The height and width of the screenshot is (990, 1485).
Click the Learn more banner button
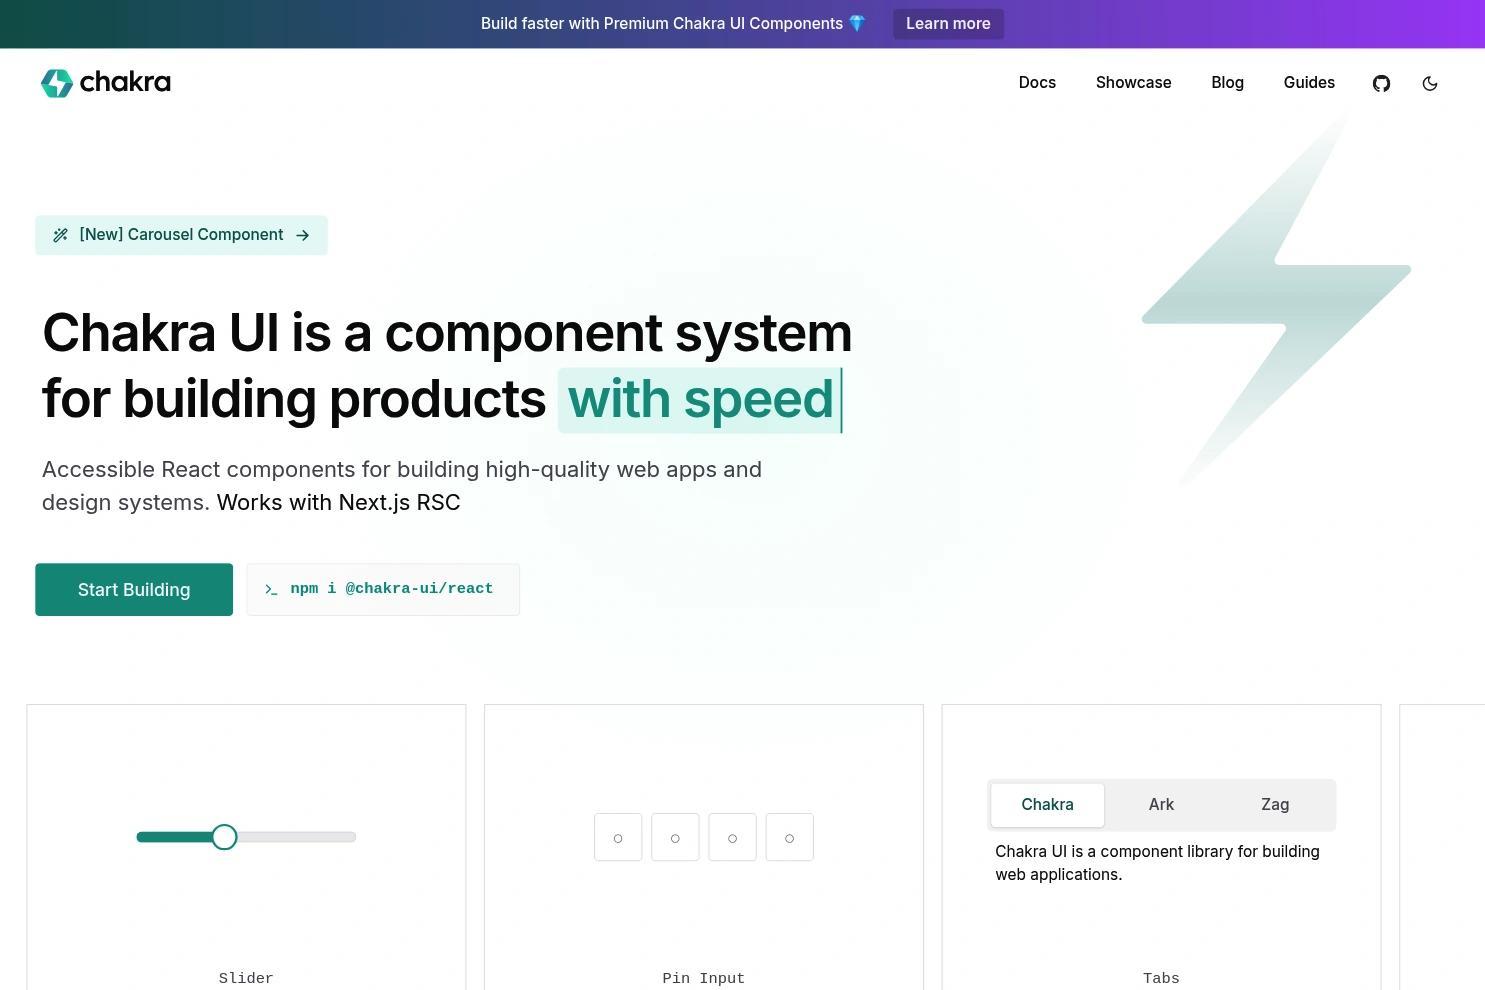pyautogui.click(x=948, y=24)
